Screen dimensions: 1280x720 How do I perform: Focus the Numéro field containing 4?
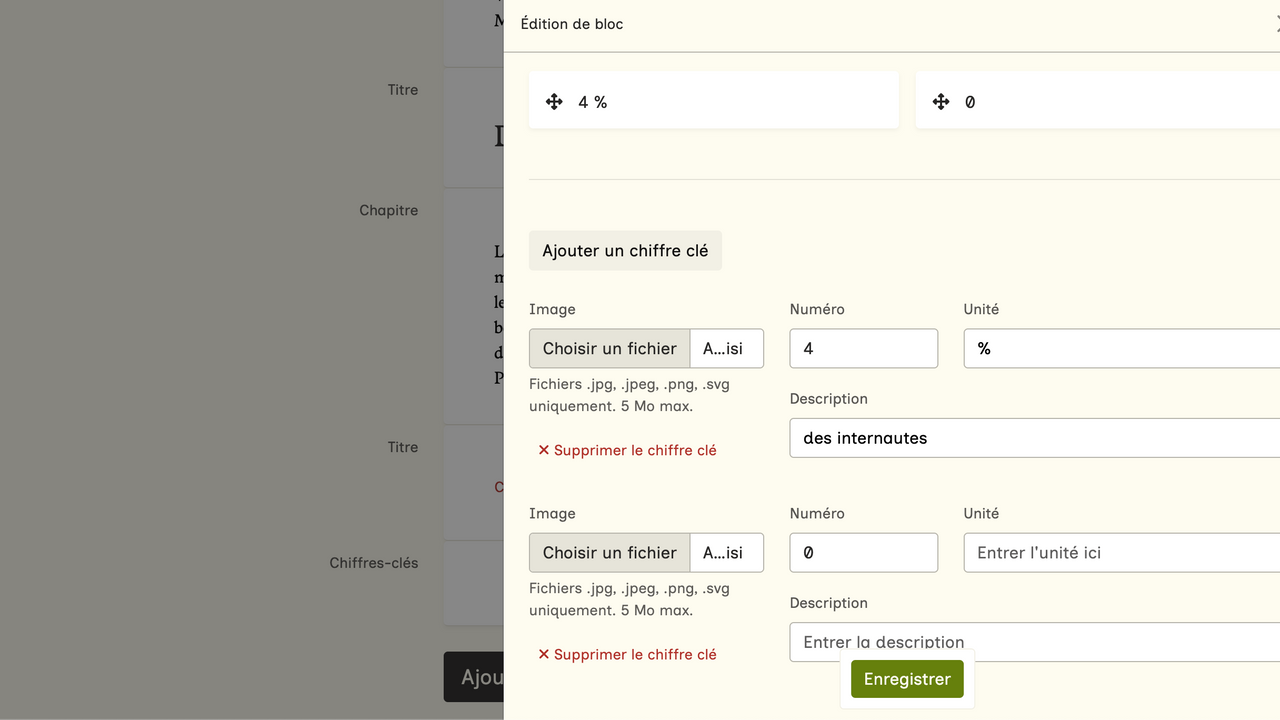click(x=863, y=349)
